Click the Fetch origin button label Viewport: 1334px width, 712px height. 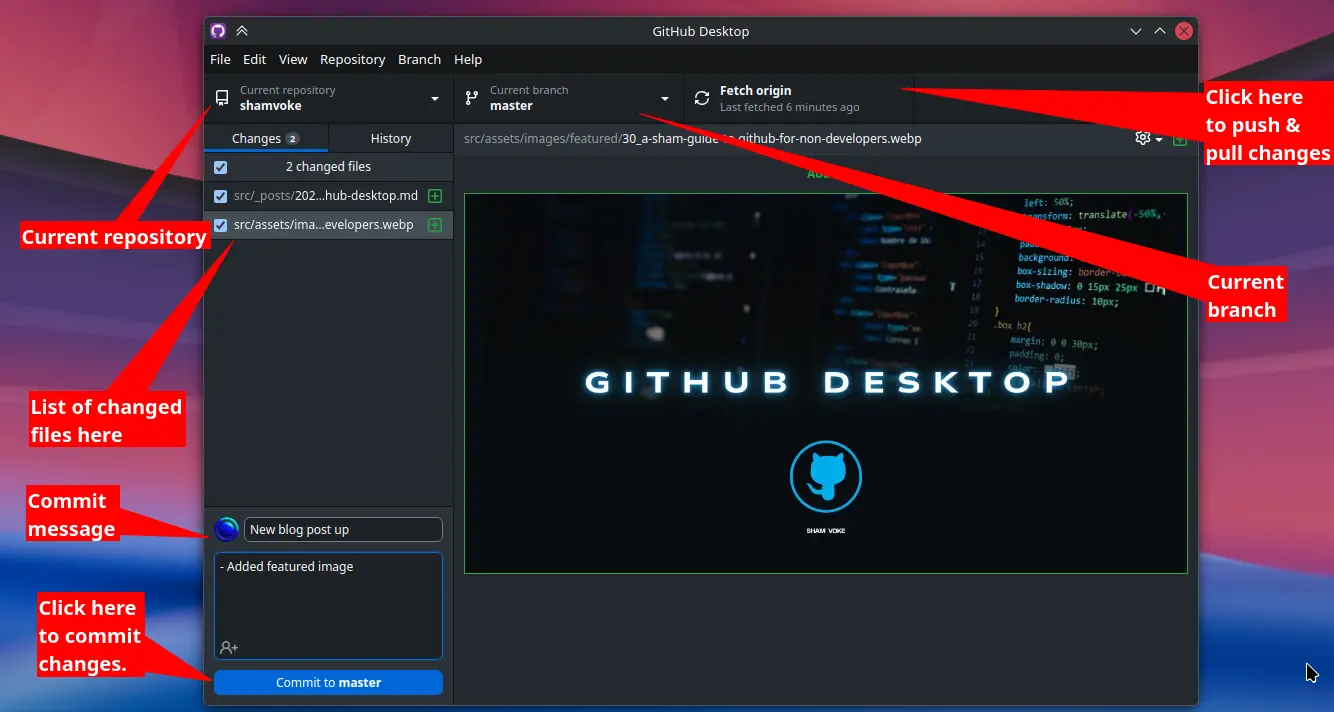click(756, 90)
